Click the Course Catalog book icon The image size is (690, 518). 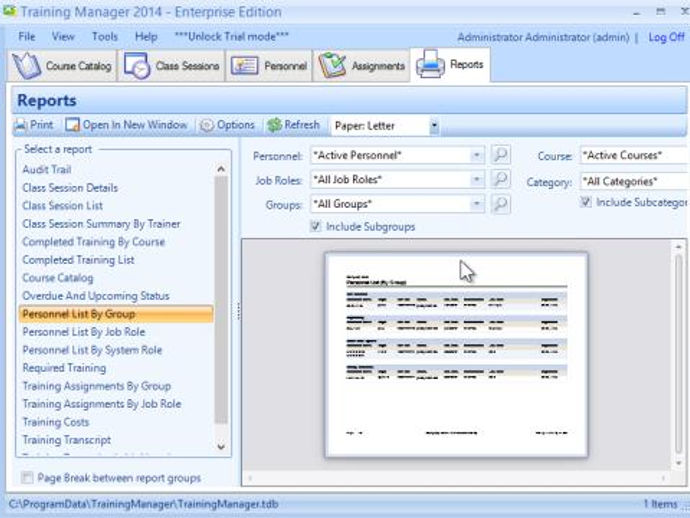[x=26, y=66]
